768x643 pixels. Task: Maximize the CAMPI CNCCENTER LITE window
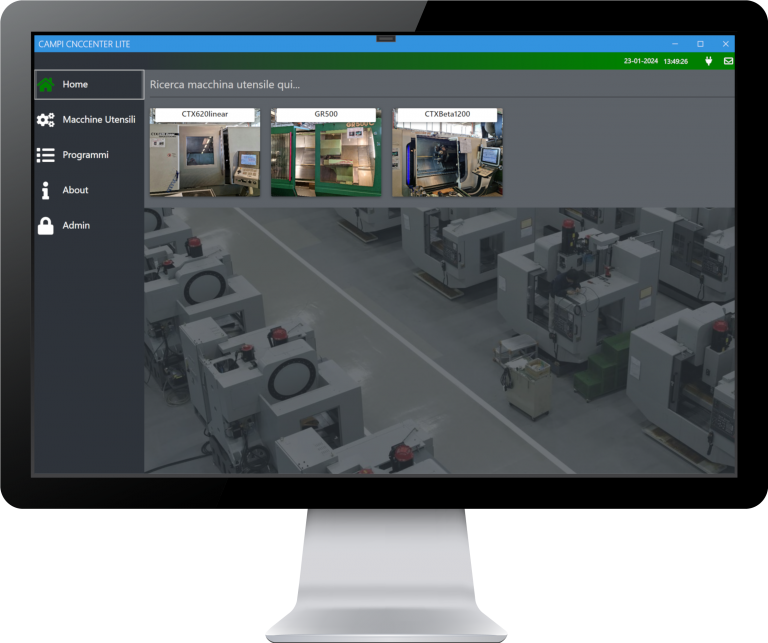coord(700,44)
